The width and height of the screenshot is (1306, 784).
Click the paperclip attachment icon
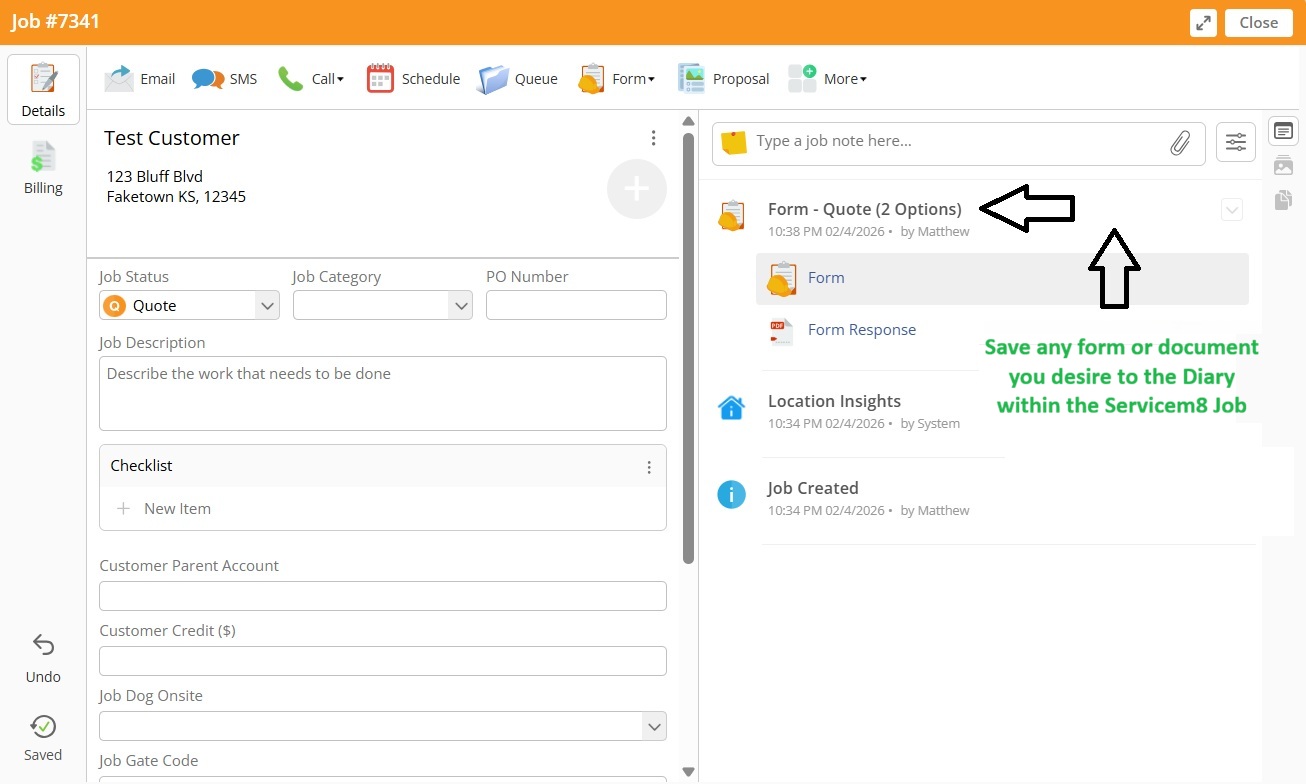[x=1180, y=142]
